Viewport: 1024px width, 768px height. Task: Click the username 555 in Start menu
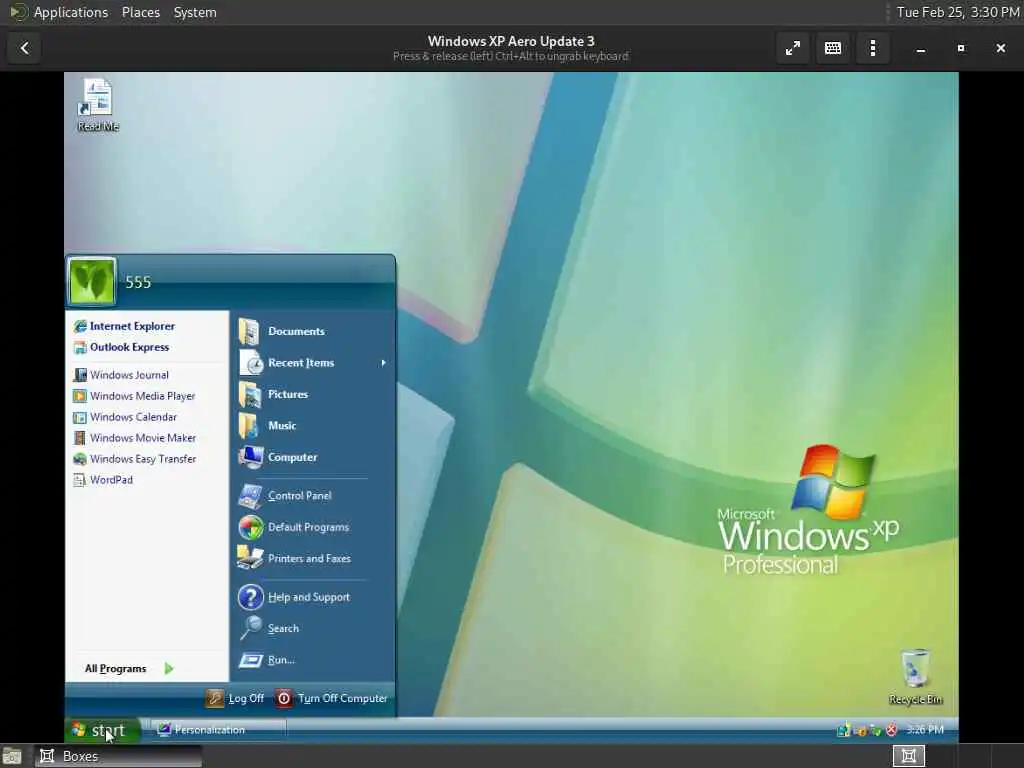(x=138, y=282)
